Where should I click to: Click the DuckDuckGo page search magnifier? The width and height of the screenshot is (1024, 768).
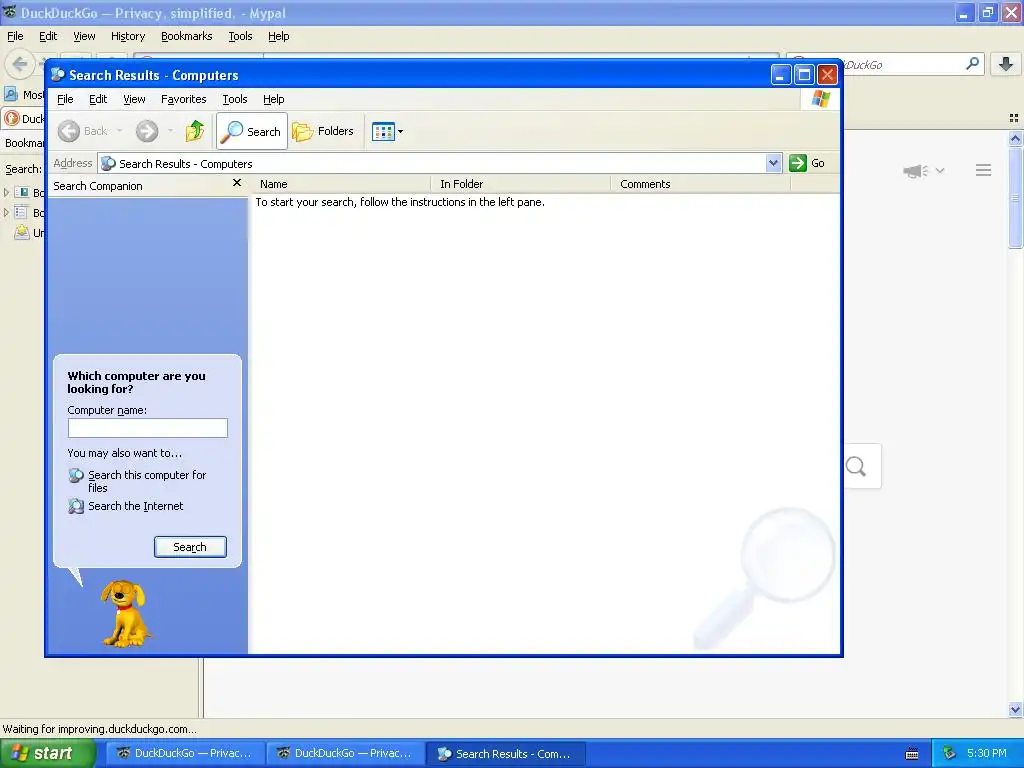[856, 466]
